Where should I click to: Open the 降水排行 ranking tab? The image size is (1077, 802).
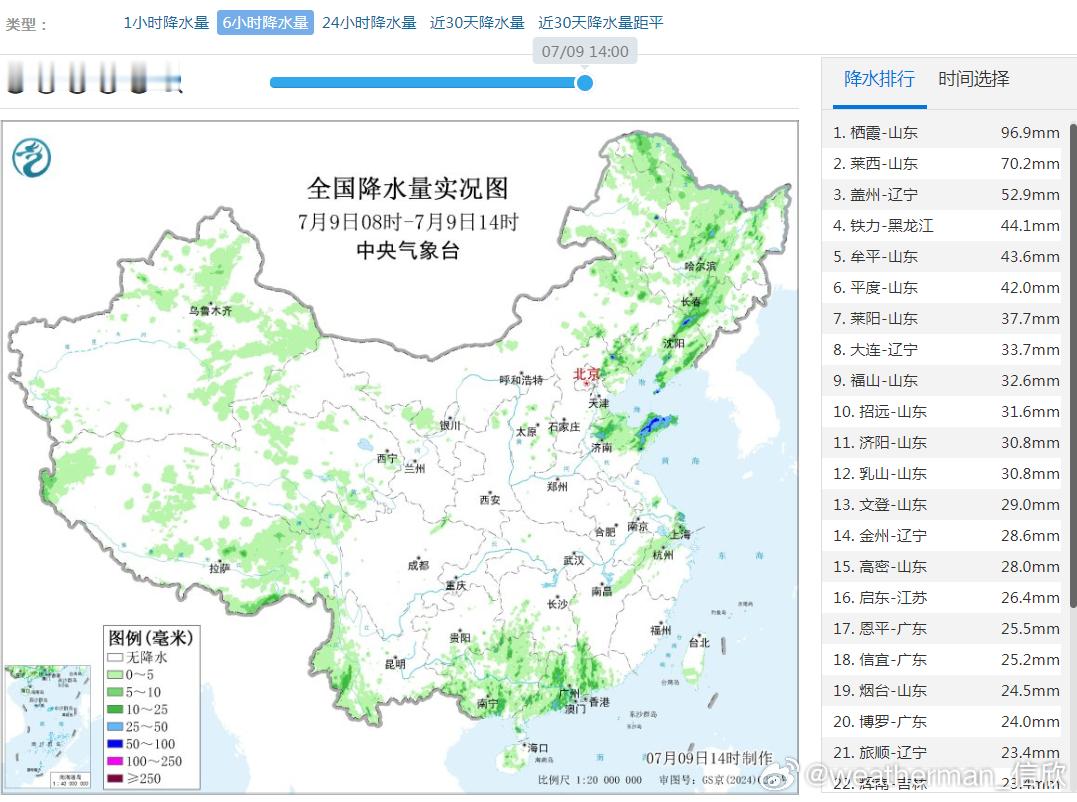pyautogui.click(x=879, y=79)
